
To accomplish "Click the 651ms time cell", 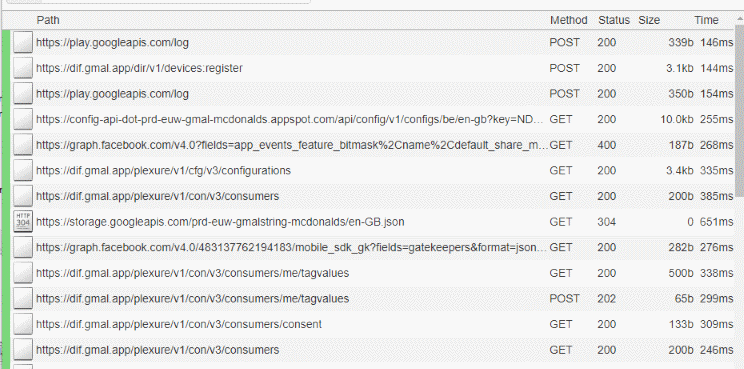I will click(716, 221).
